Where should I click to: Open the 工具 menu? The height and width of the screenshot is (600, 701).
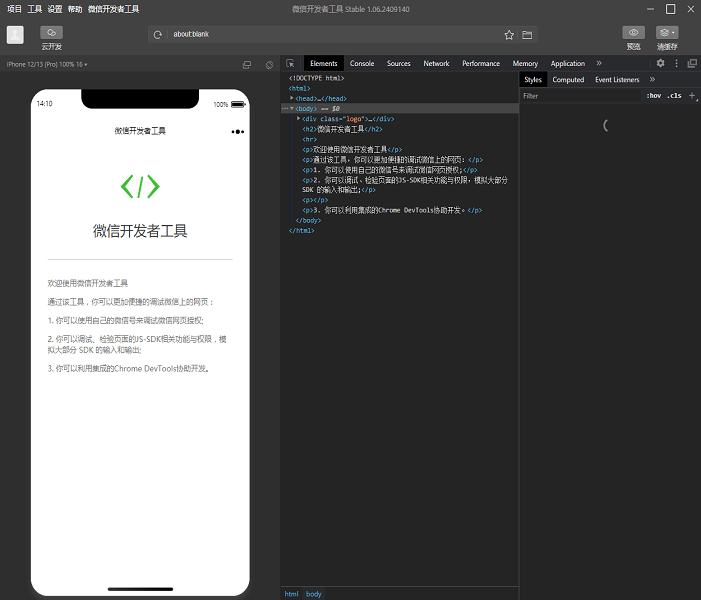click(x=34, y=9)
